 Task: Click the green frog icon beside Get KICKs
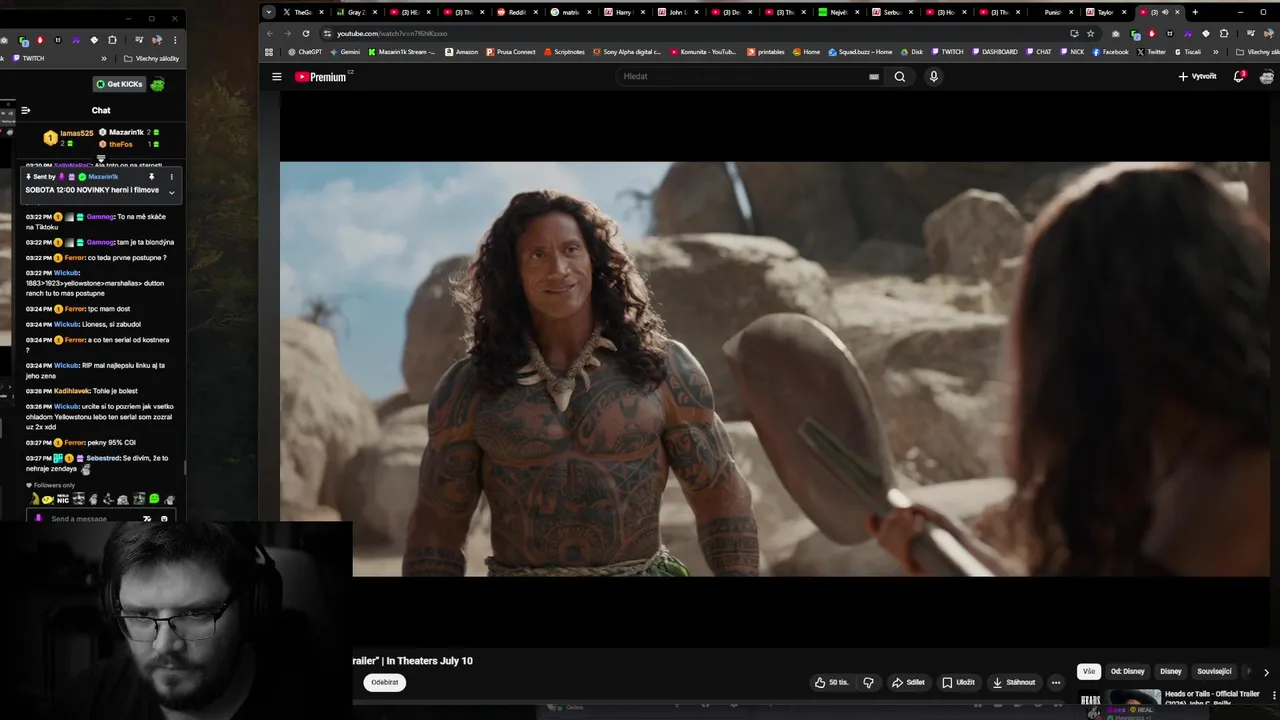(x=157, y=84)
